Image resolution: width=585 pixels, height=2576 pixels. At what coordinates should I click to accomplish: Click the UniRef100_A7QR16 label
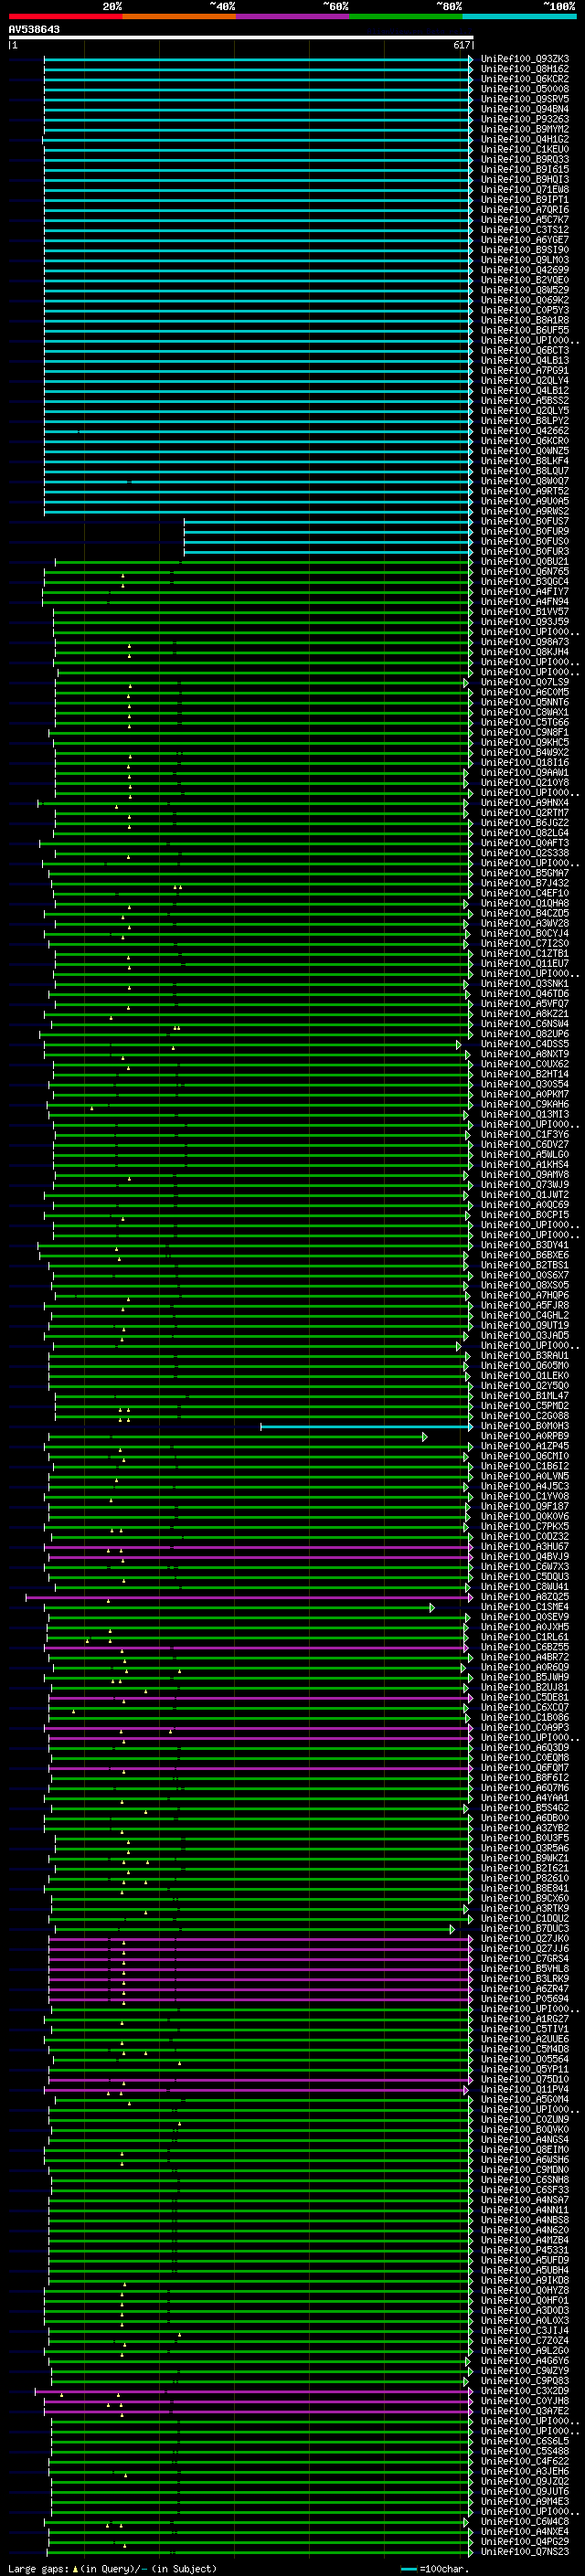click(x=525, y=210)
